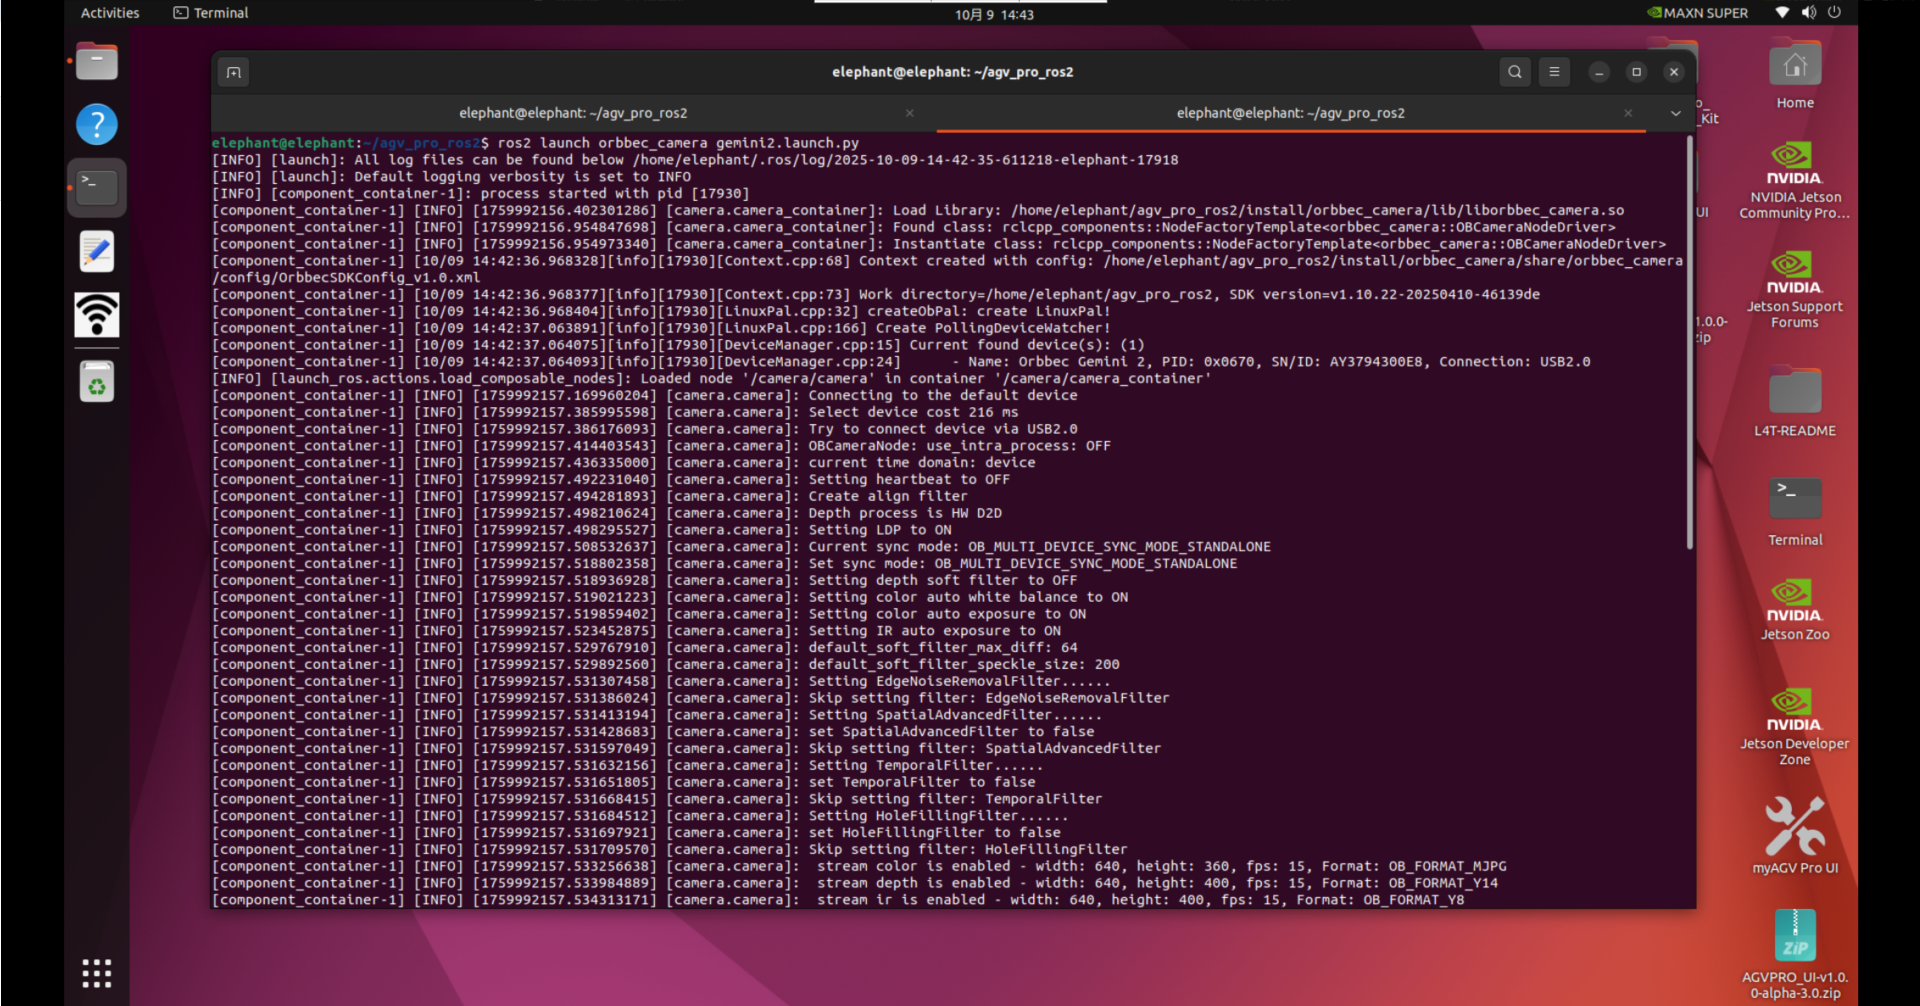Close the first terminal tab
This screenshot has height=1006, width=1920.
pyautogui.click(x=909, y=114)
